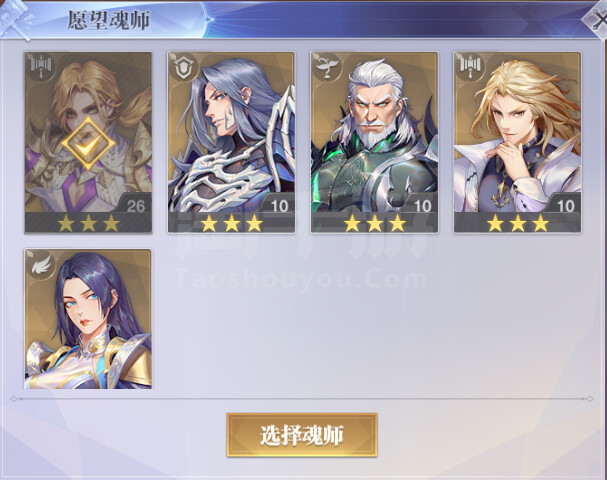Close the 愿望魂师 dialog

(597, 18)
